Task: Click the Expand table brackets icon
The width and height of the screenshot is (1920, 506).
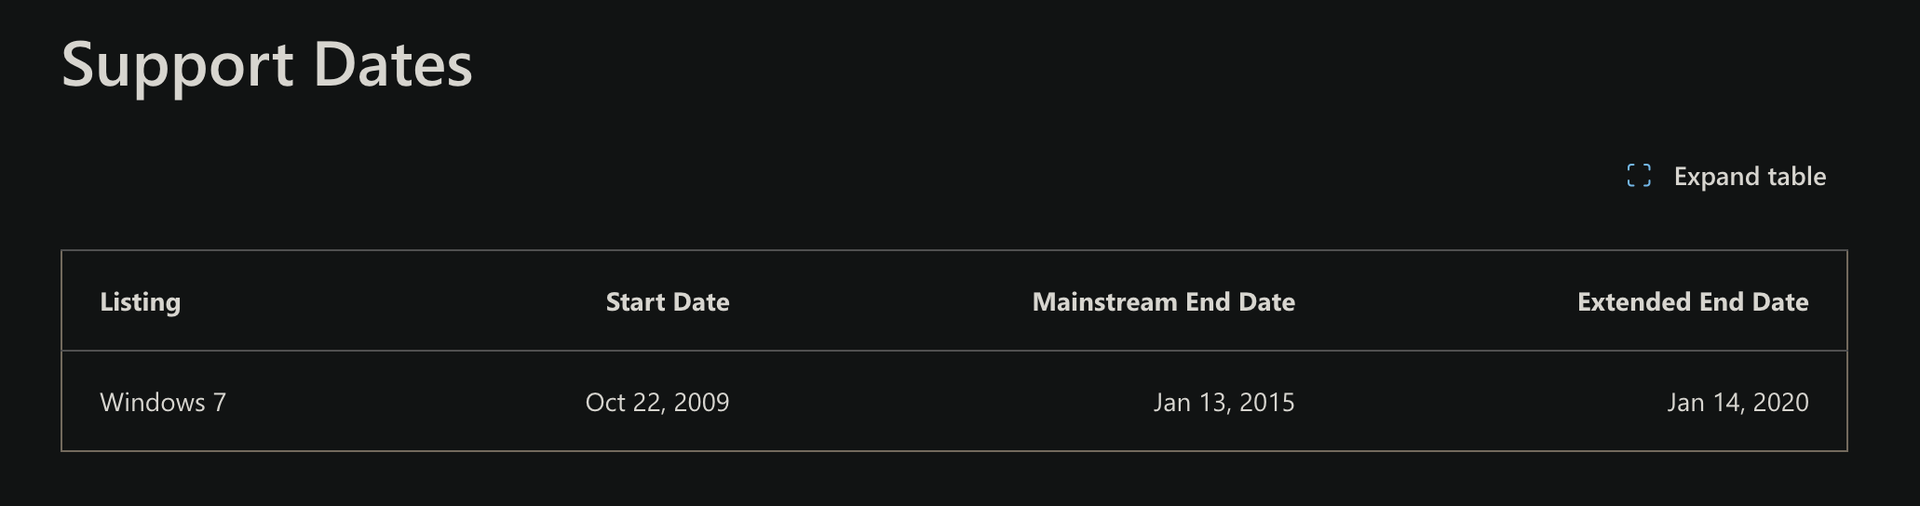Action: point(1638,176)
